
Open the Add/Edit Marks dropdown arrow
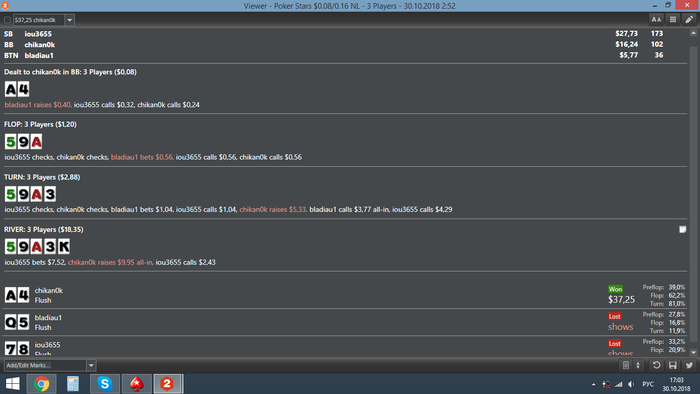tap(91, 365)
